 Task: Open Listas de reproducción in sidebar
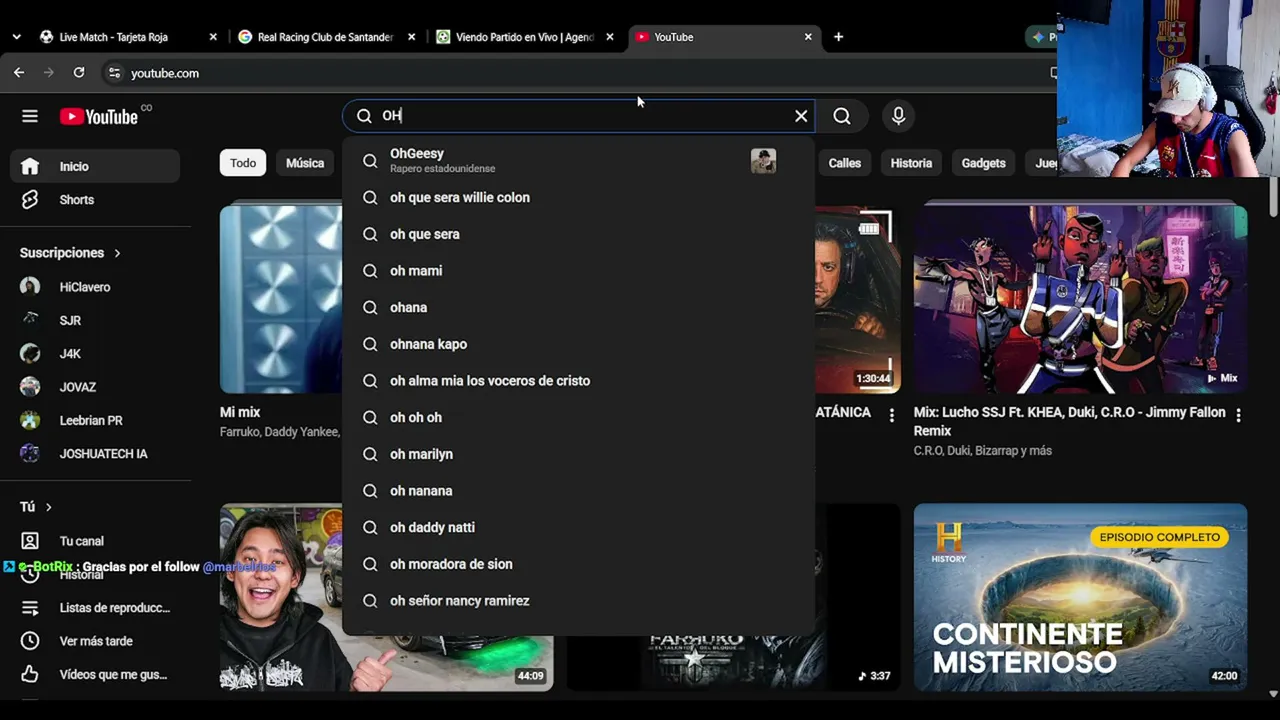tap(95, 608)
